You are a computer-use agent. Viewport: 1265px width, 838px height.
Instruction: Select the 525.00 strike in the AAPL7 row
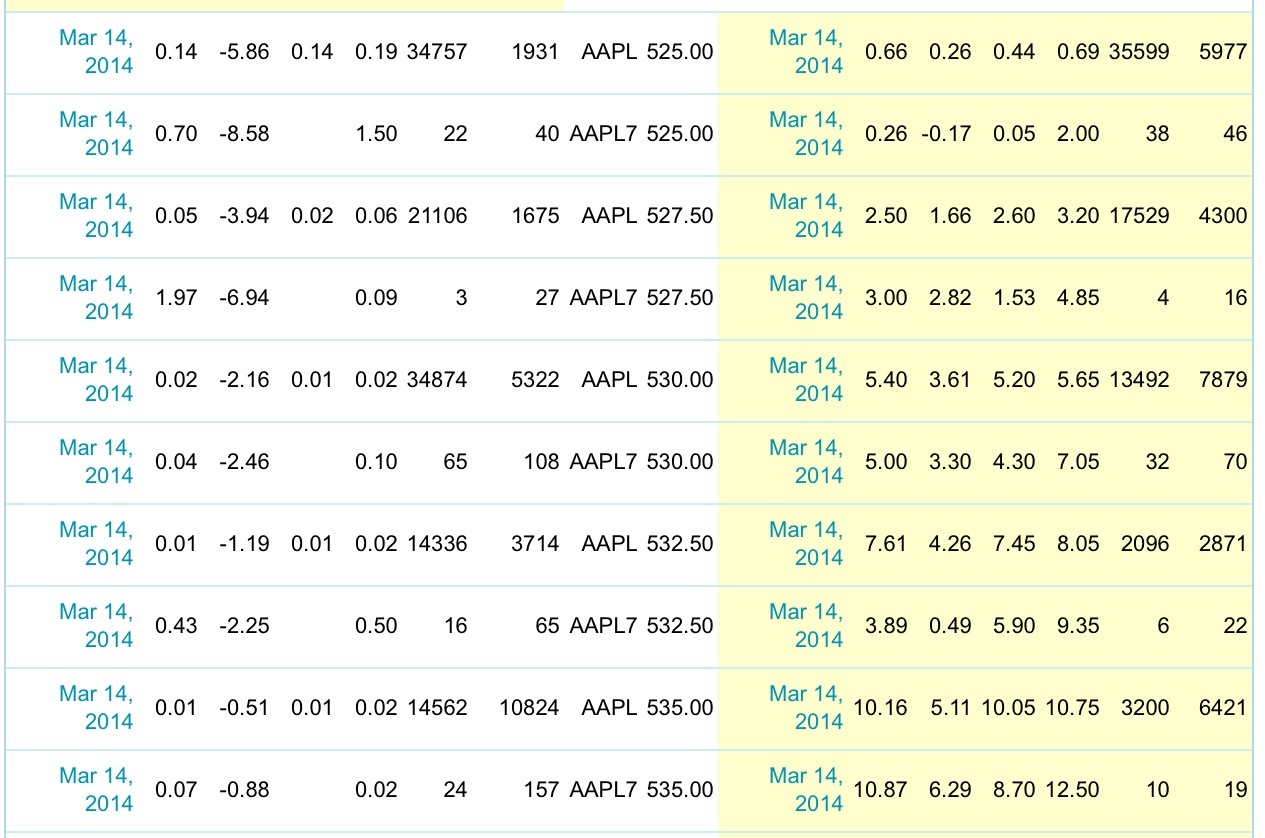(x=680, y=134)
